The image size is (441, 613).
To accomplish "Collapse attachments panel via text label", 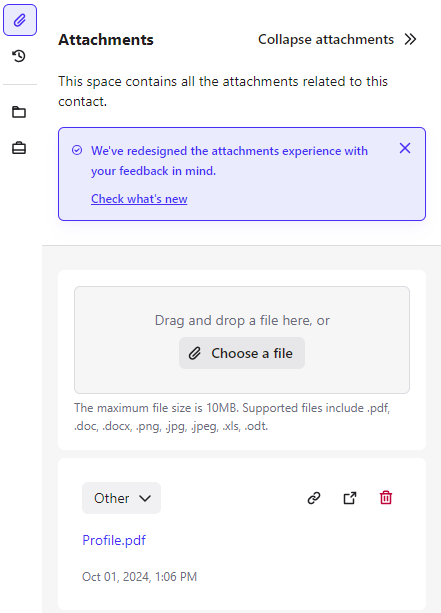I will 326,39.
